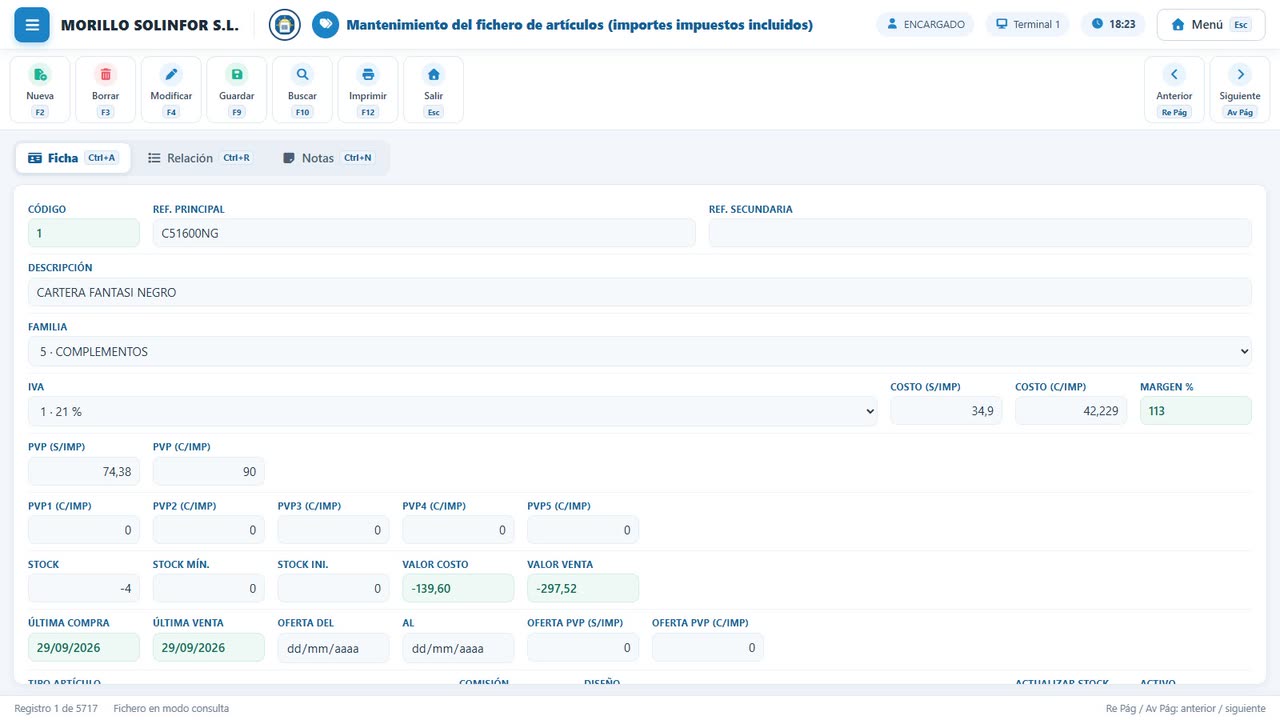
Task: Click the Oferta PVP (C/IMP) field
Action: (x=708, y=647)
